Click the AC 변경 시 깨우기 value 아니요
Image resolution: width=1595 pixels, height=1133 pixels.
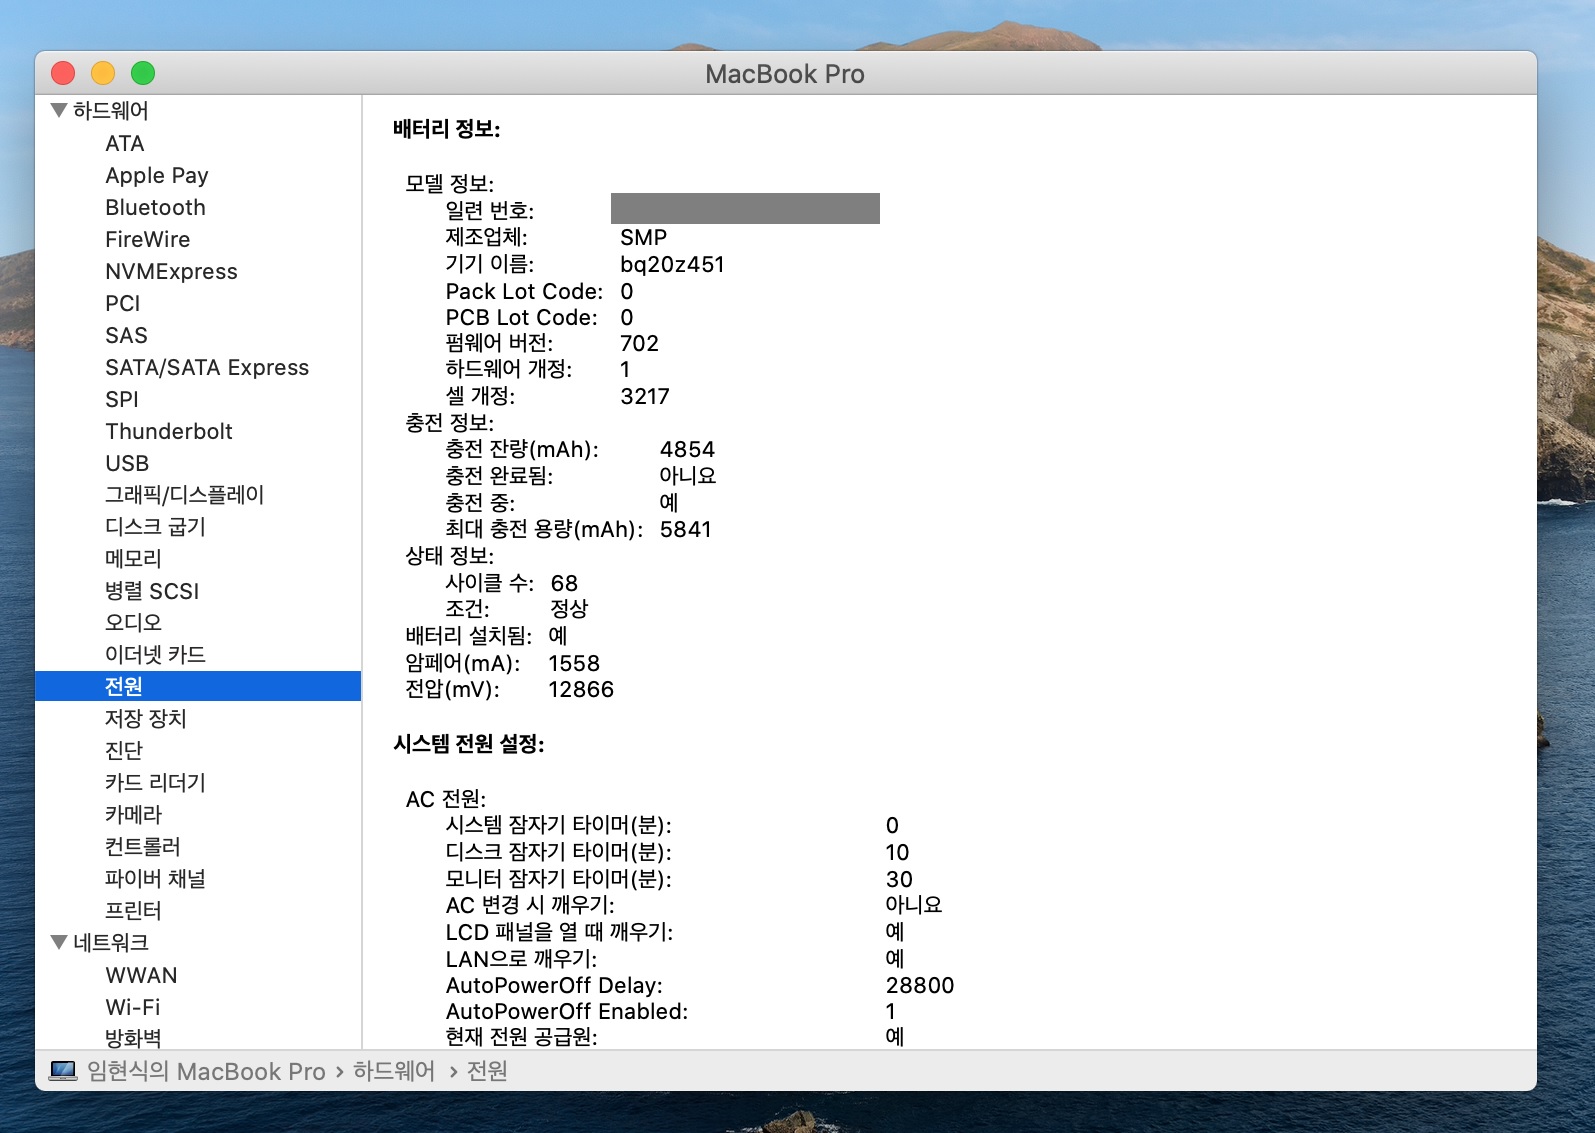[914, 904]
